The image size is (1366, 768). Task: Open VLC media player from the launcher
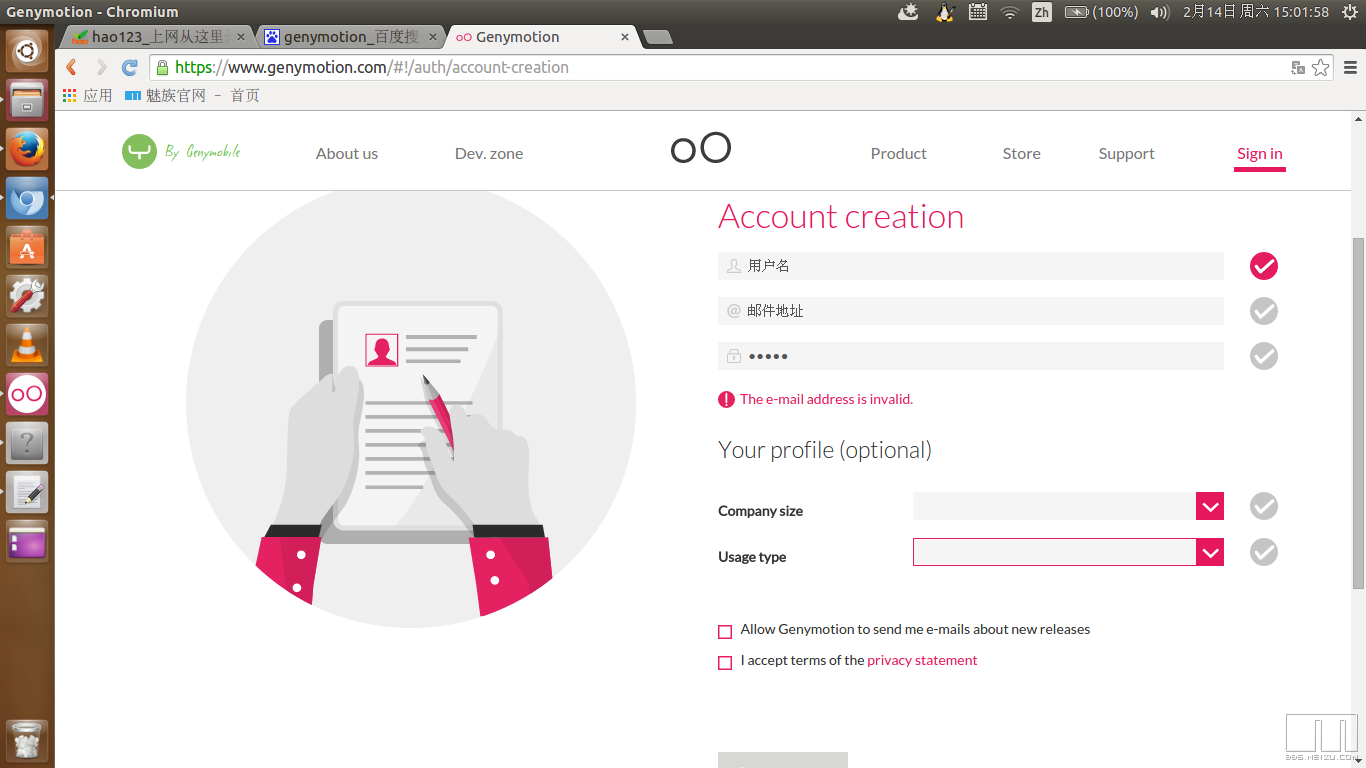tap(27, 345)
